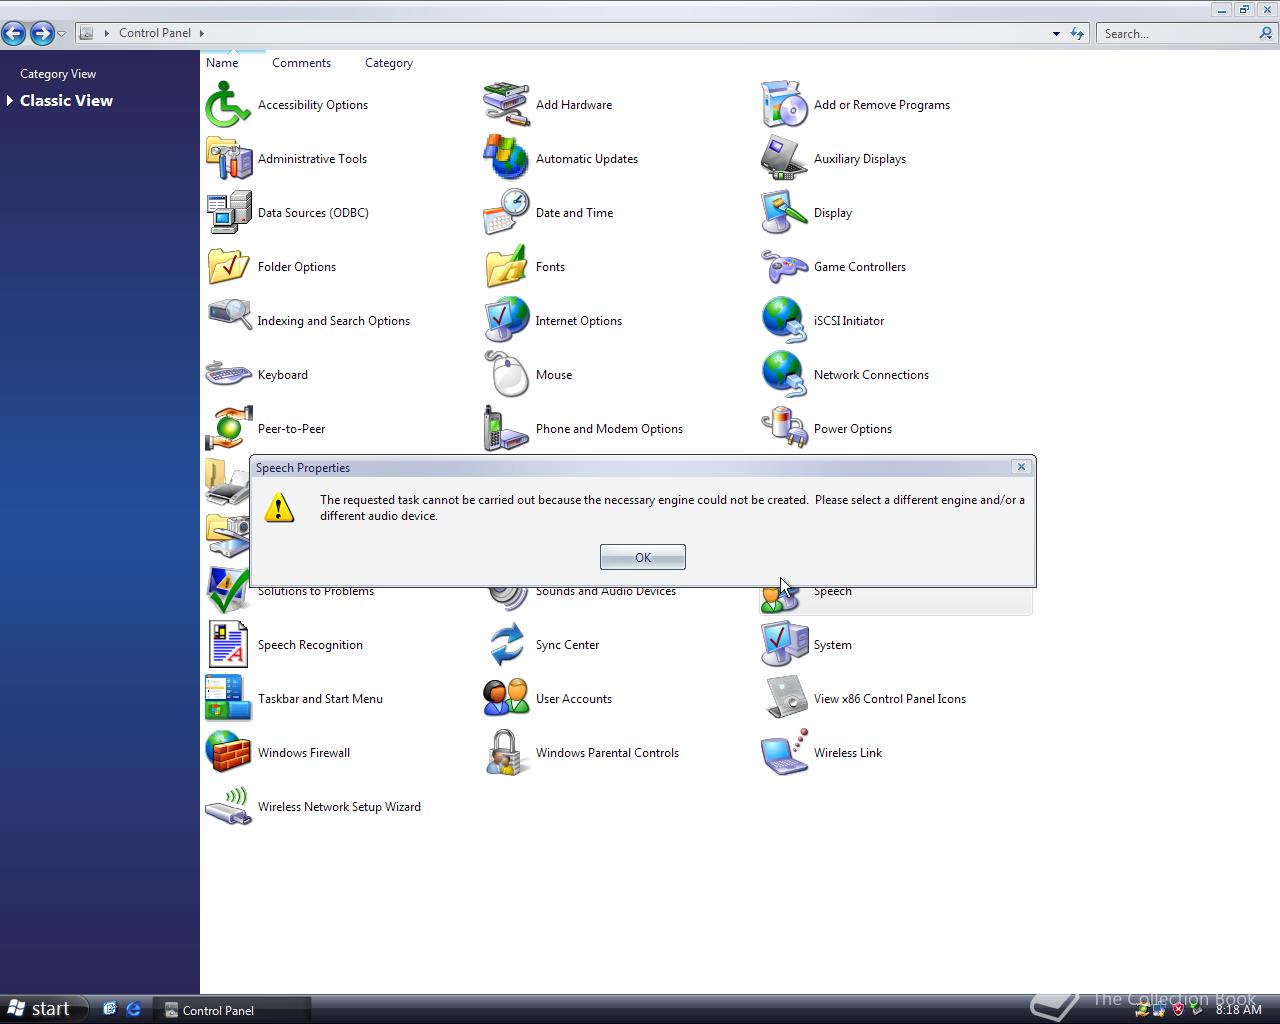The height and width of the screenshot is (1024, 1280).
Task: Open the Display icon
Action: pyautogui.click(x=785, y=213)
